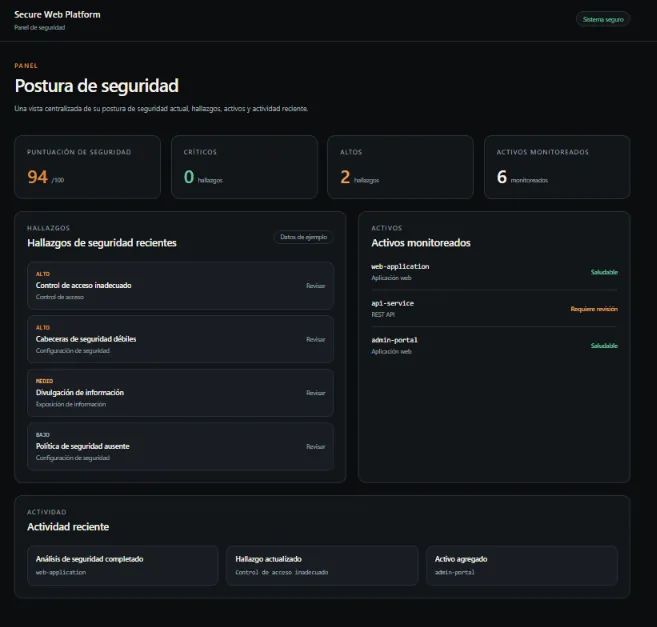Open Revisar for Control de acceso inadecuado
Image resolution: width=657 pixels, height=627 pixels.
(316, 286)
